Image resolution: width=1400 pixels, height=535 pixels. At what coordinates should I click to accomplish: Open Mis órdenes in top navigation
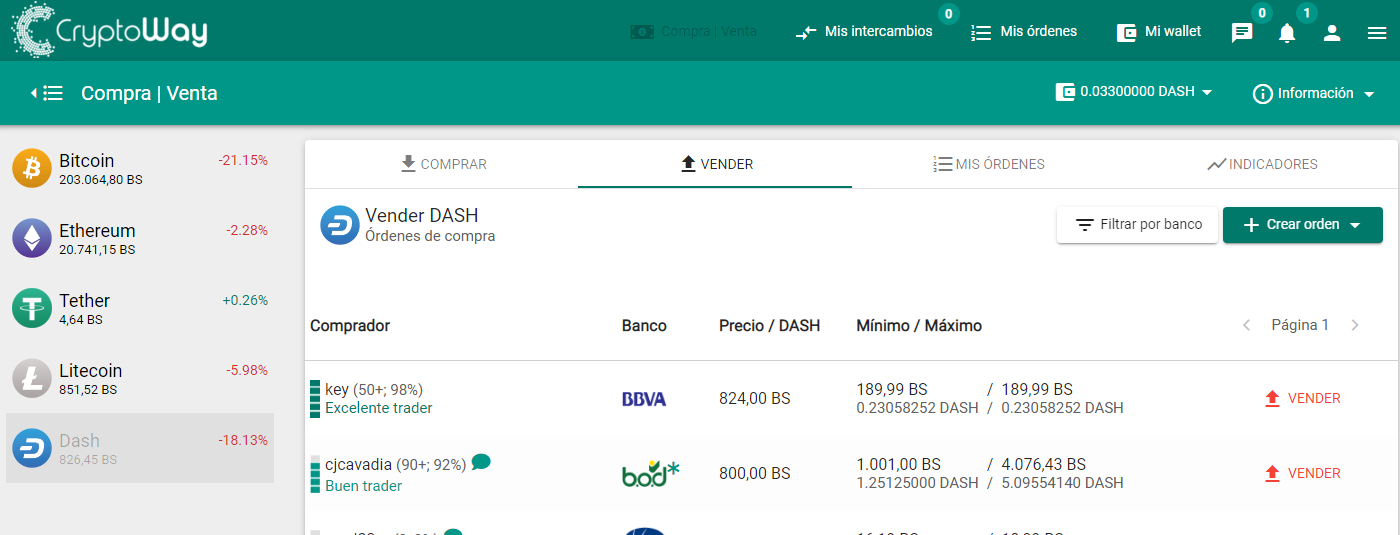1024,32
